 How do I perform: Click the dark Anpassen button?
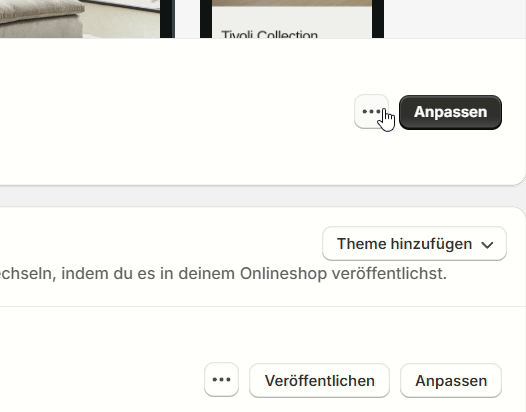[x=450, y=112]
